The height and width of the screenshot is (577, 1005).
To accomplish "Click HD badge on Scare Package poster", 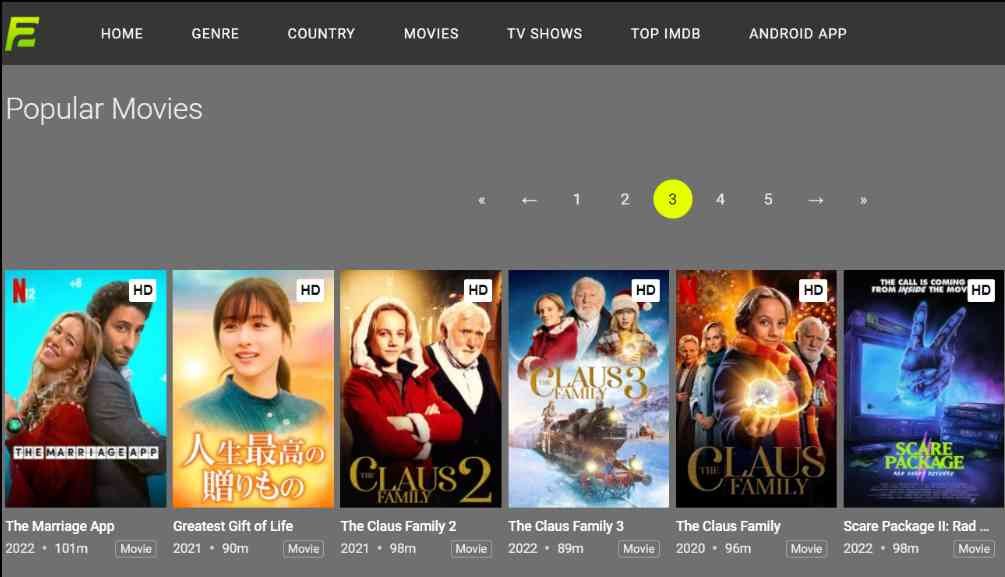I will tap(981, 290).
